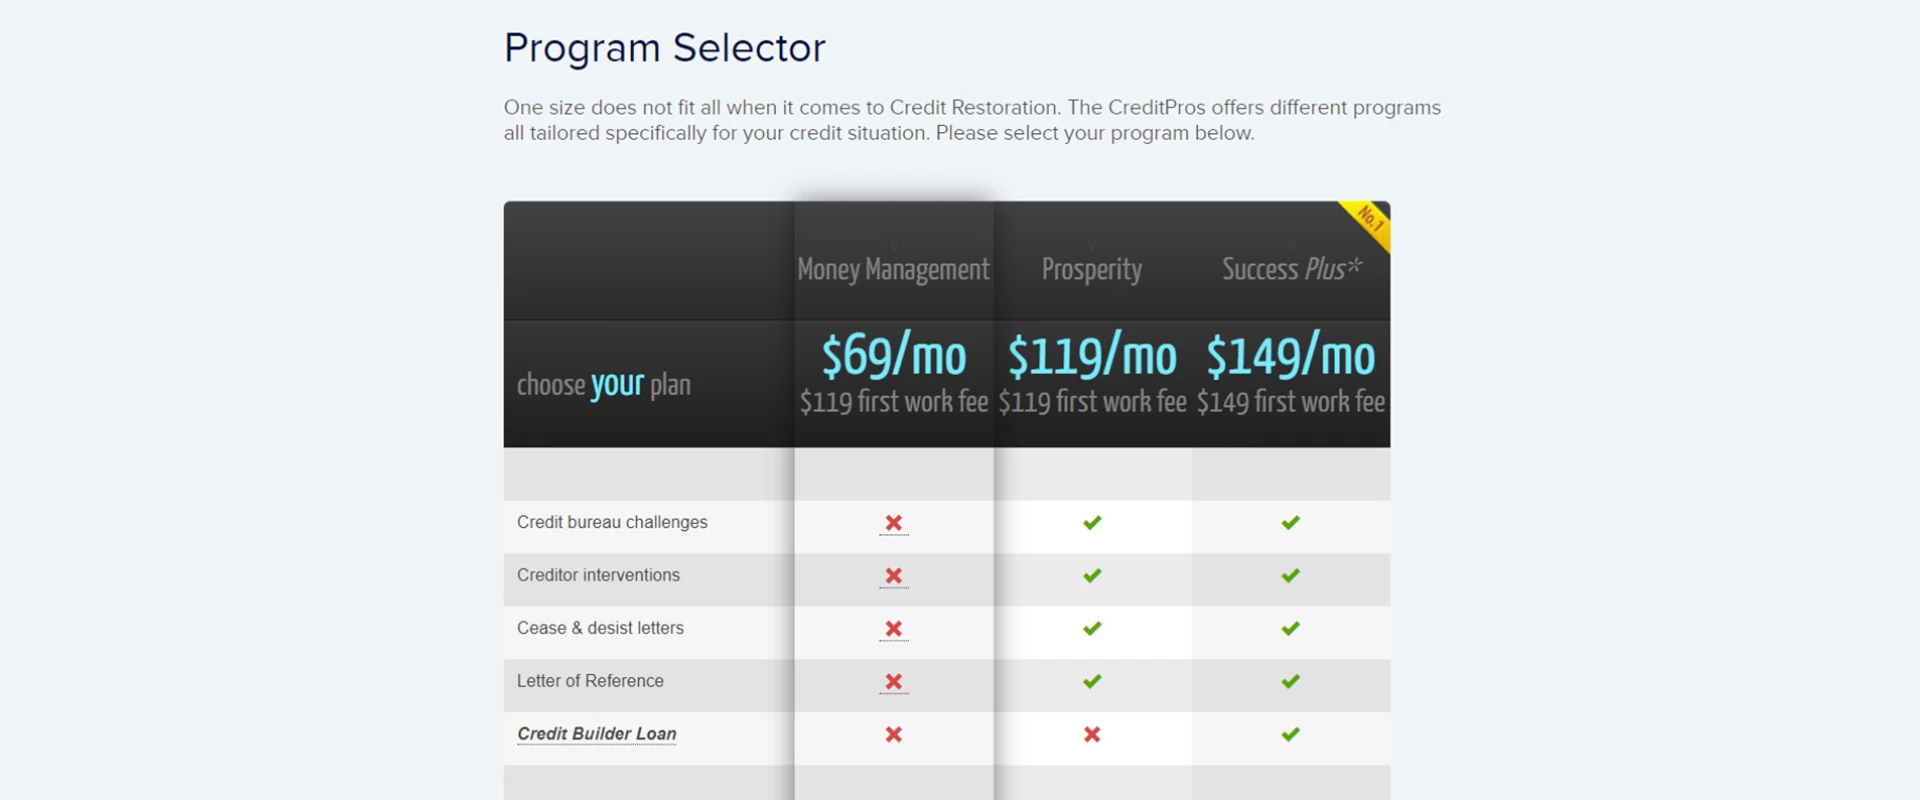Choose the $69/mo price
Image resolution: width=1920 pixels, height=800 pixels.
[x=894, y=357]
